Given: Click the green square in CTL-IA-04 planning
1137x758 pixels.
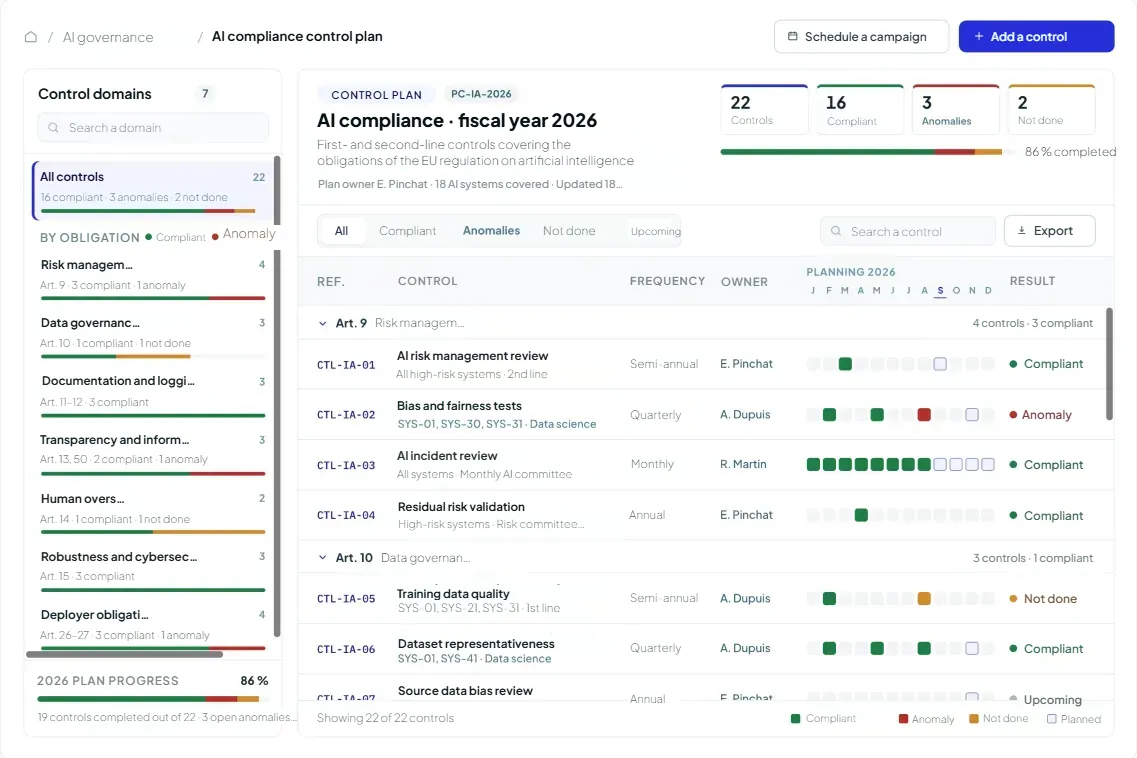Looking at the screenshot, I should (x=861, y=515).
